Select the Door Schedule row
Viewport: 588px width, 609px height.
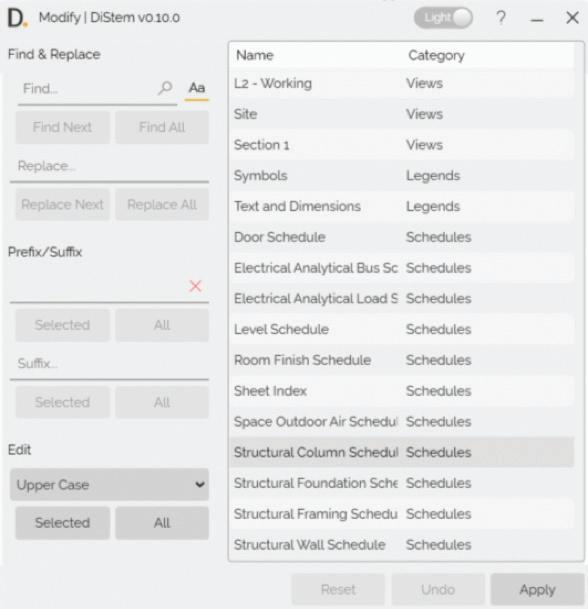pos(402,237)
